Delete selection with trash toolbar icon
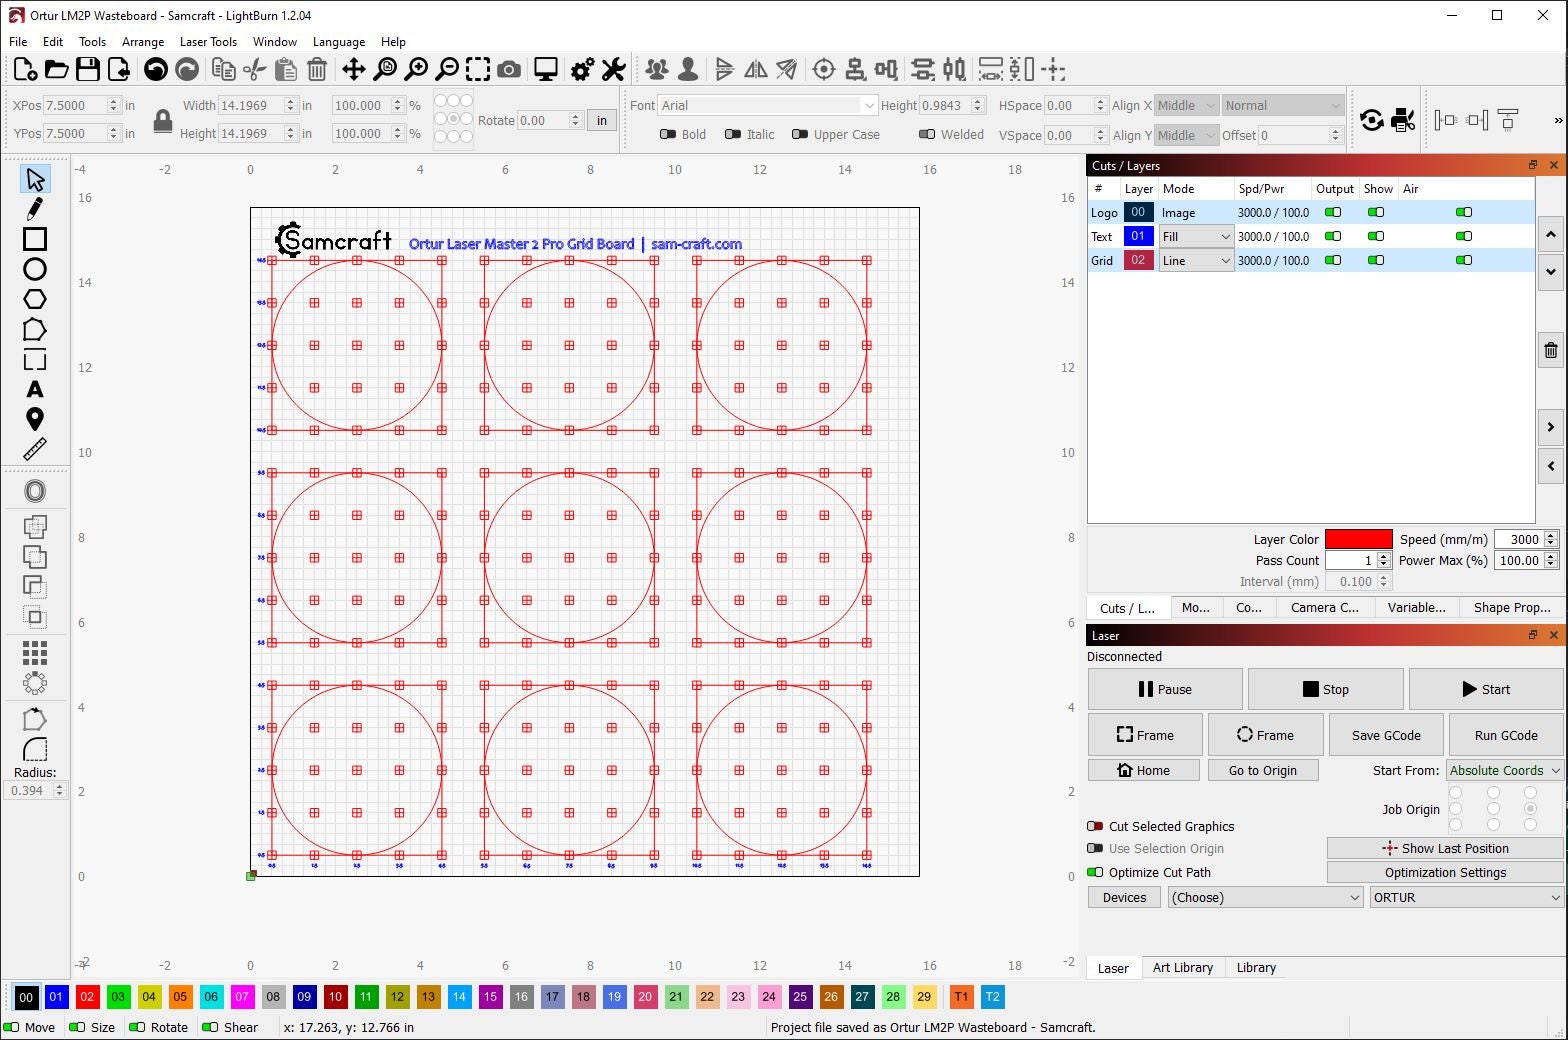The image size is (1568, 1040). click(x=317, y=69)
